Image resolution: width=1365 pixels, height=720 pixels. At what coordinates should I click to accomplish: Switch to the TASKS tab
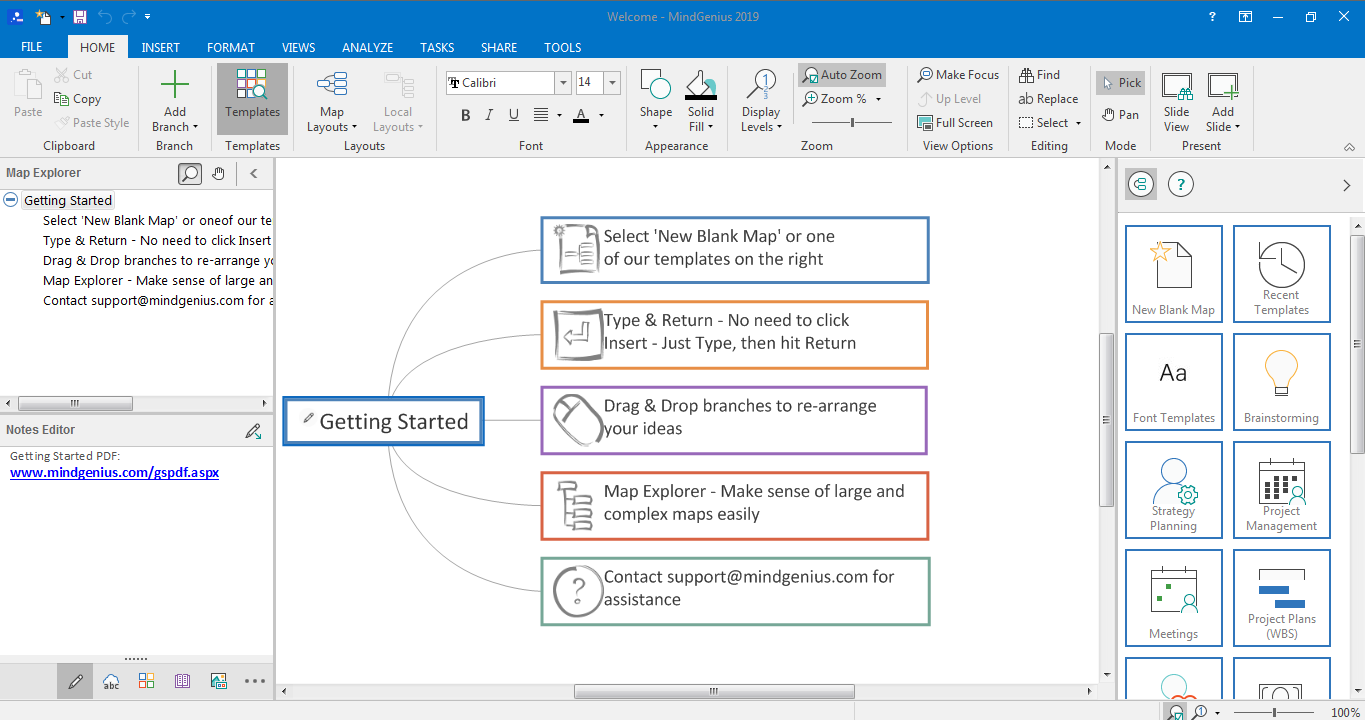[437, 47]
